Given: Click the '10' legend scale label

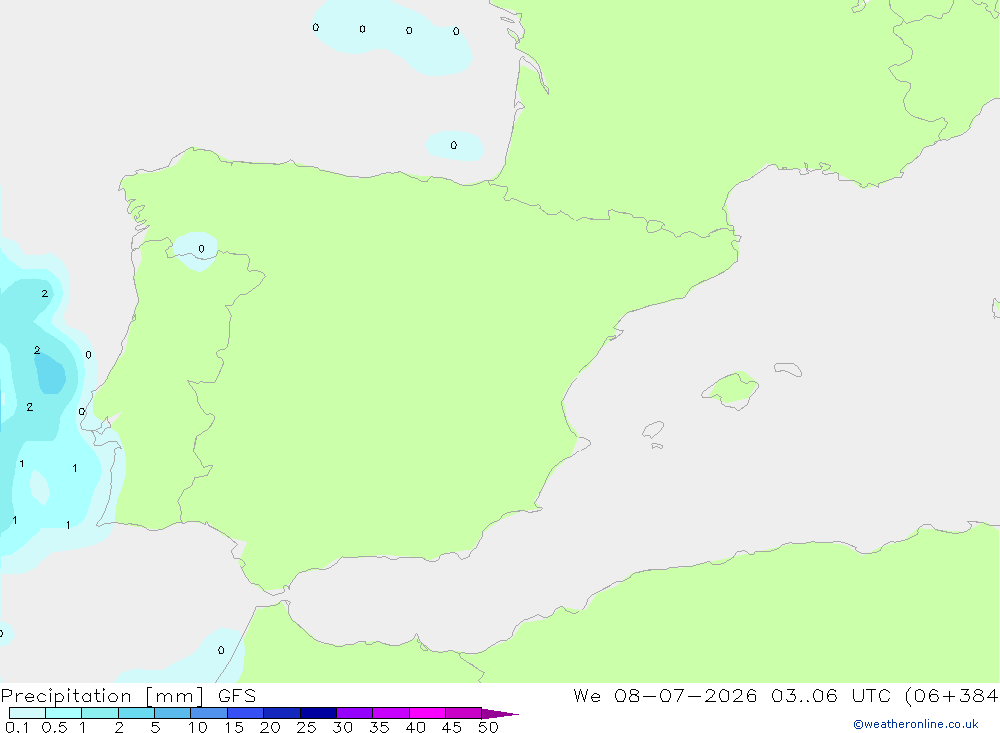Looking at the screenshot, I should tap(198, 727).
